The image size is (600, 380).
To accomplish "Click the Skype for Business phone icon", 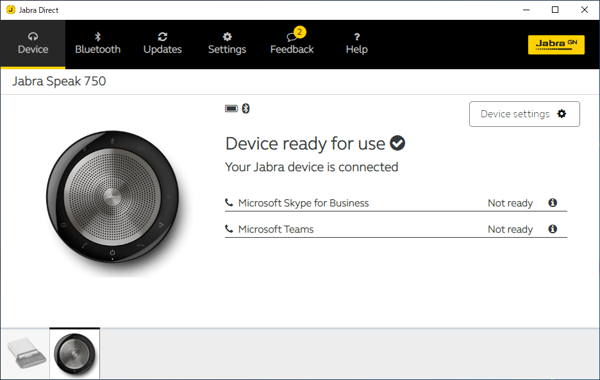I will 229,202.
